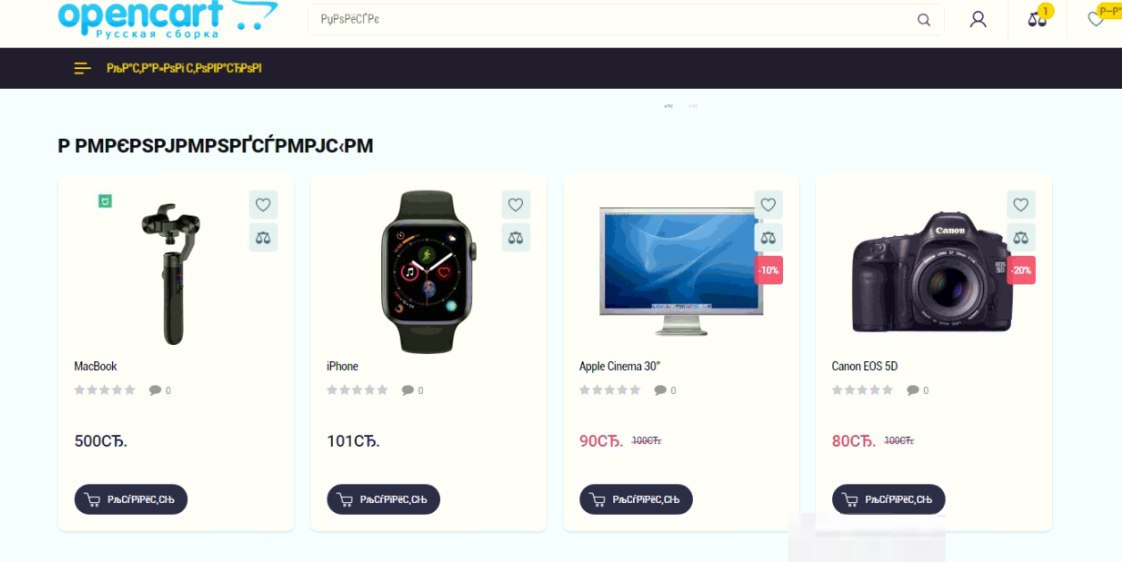Focus the search input field

615,19
